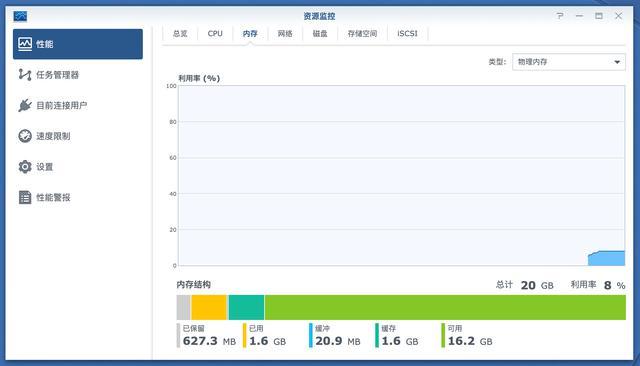Switch to the CPU tab

(215, 33)
